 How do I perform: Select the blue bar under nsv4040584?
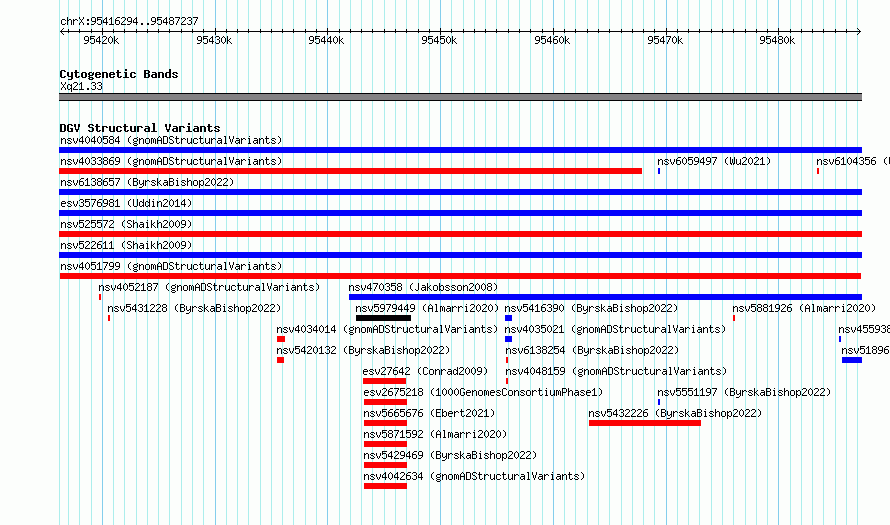tap(460, 150)
